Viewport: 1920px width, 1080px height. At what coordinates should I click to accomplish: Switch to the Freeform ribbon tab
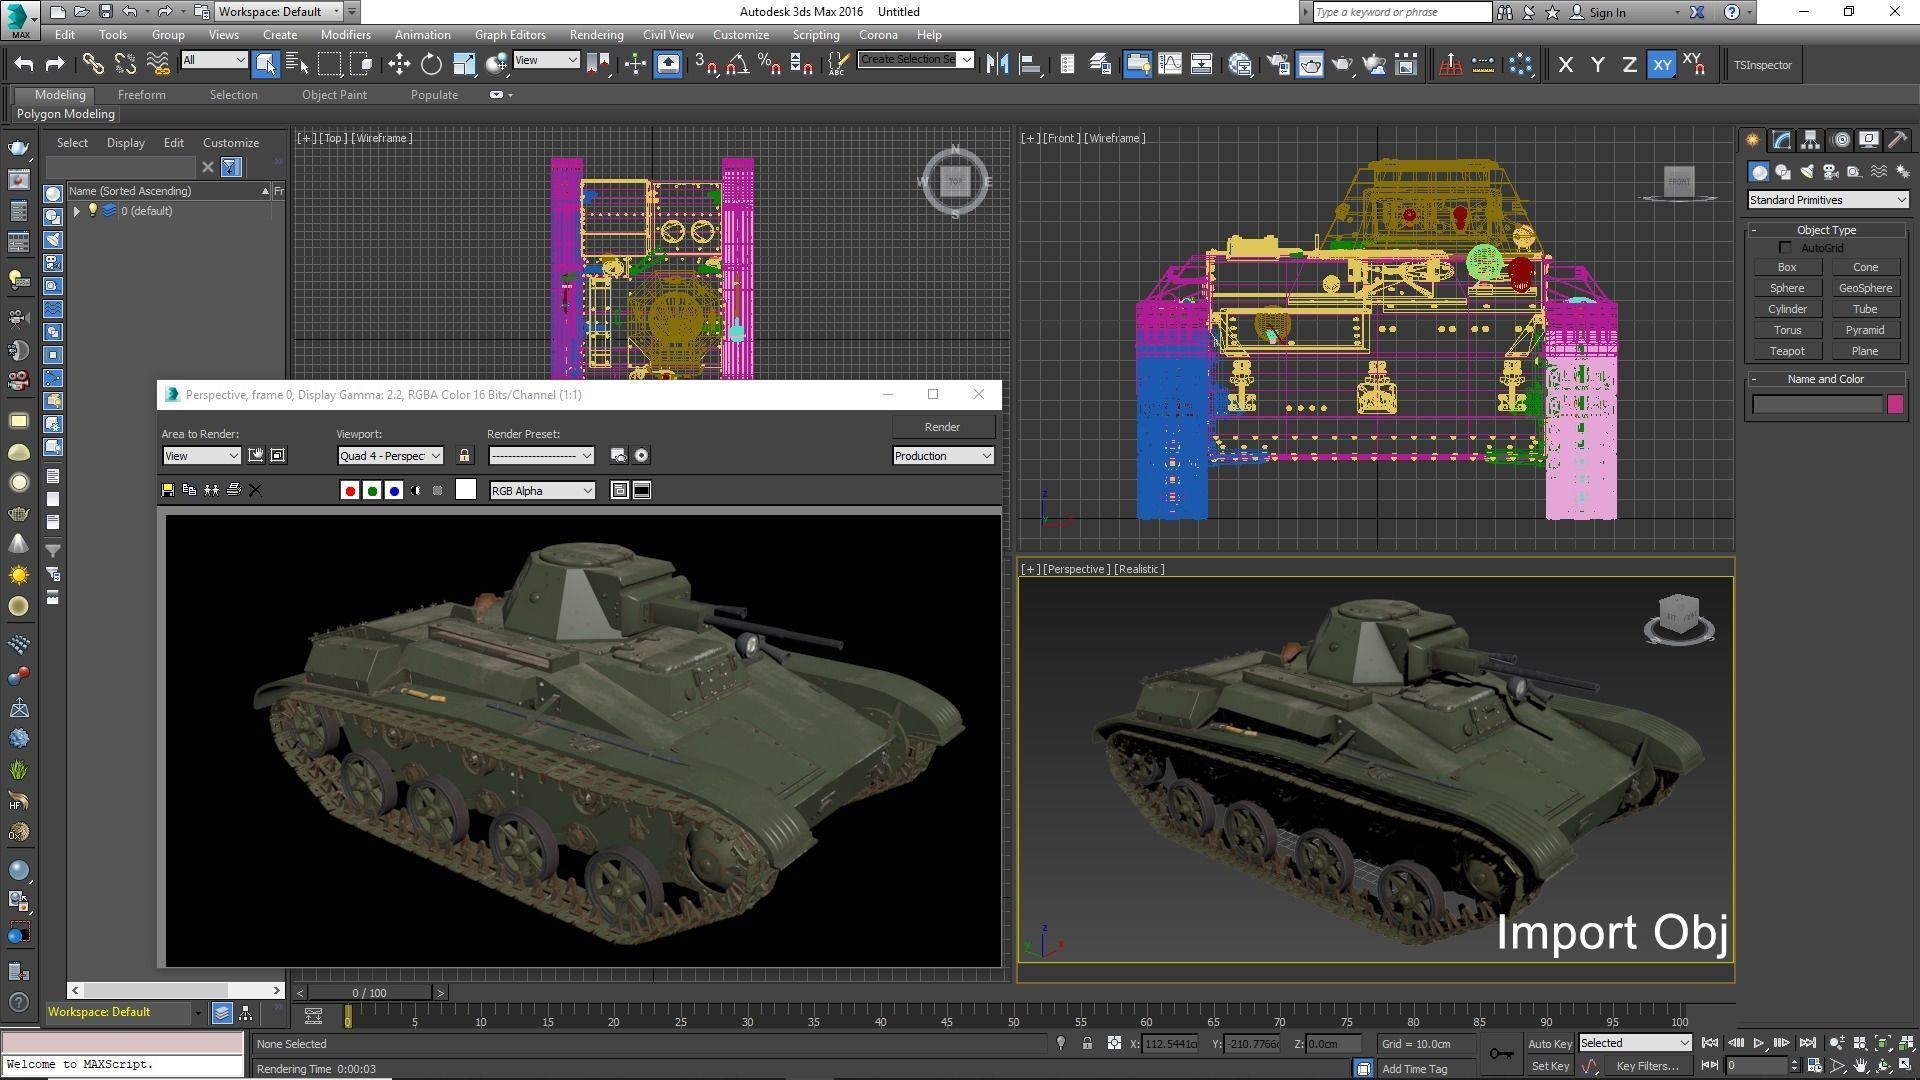click(141, 95)
